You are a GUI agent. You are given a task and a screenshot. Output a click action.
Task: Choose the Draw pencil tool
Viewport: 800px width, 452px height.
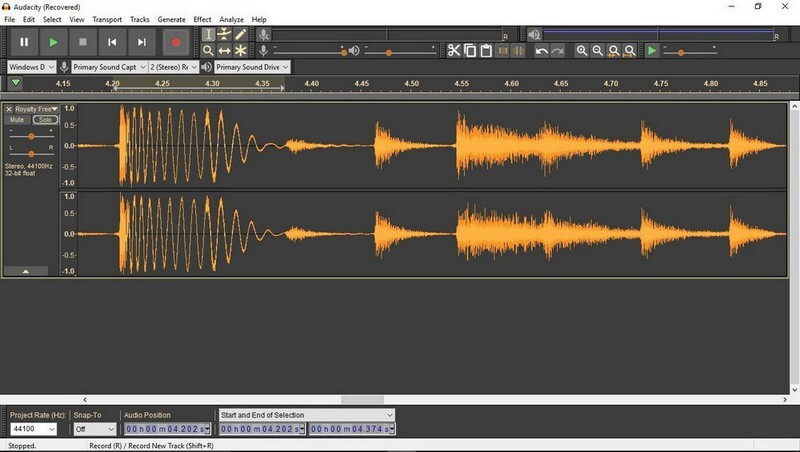(x=241, y=34)
